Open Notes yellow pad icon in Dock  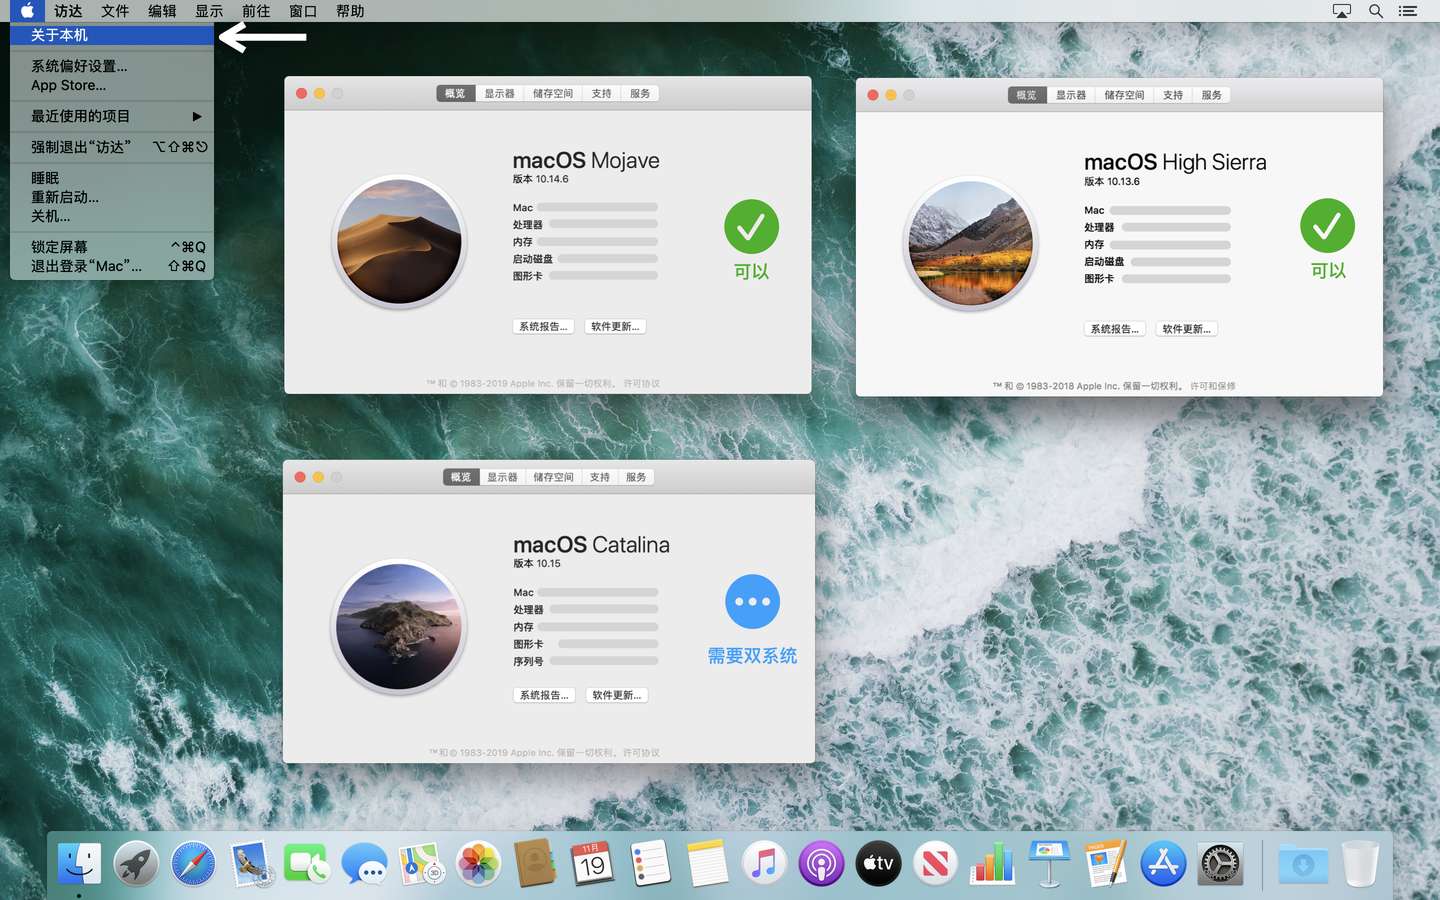pyautogui.click(x=707, y=863)
